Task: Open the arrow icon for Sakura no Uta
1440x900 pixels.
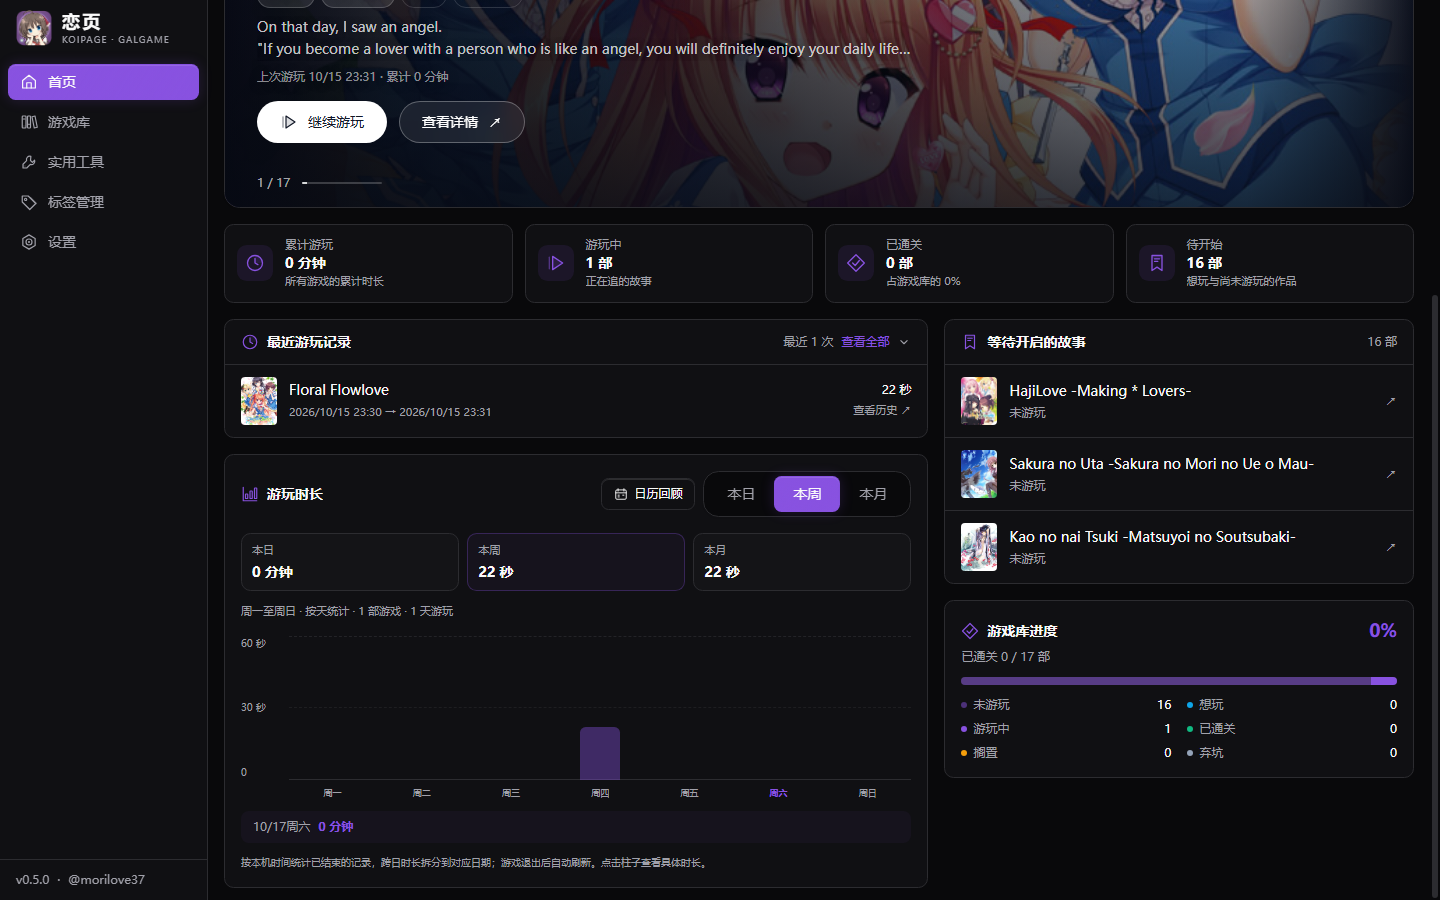Action: point(1390,474)
